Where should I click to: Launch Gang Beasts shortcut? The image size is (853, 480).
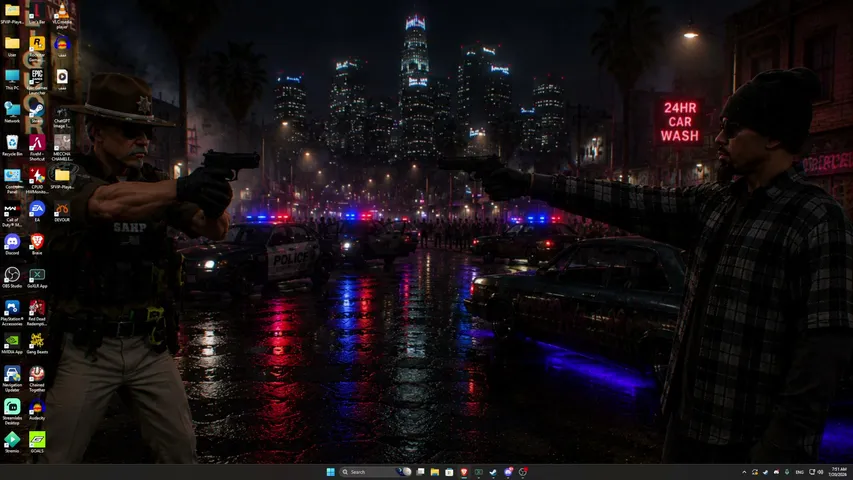pyautogui.click(x=37, y=344)
